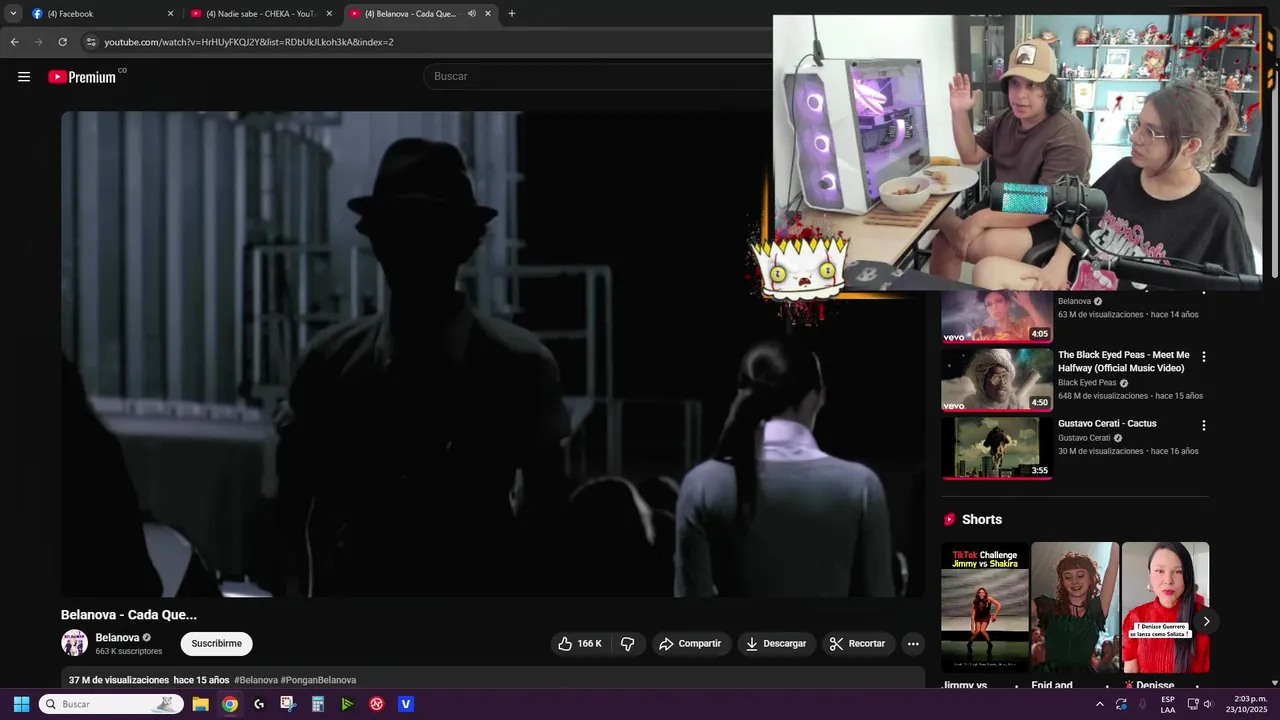Open Snipping Tool from taskbar
The height and width of the screenshot is (720, 1280).
(288, 704)
